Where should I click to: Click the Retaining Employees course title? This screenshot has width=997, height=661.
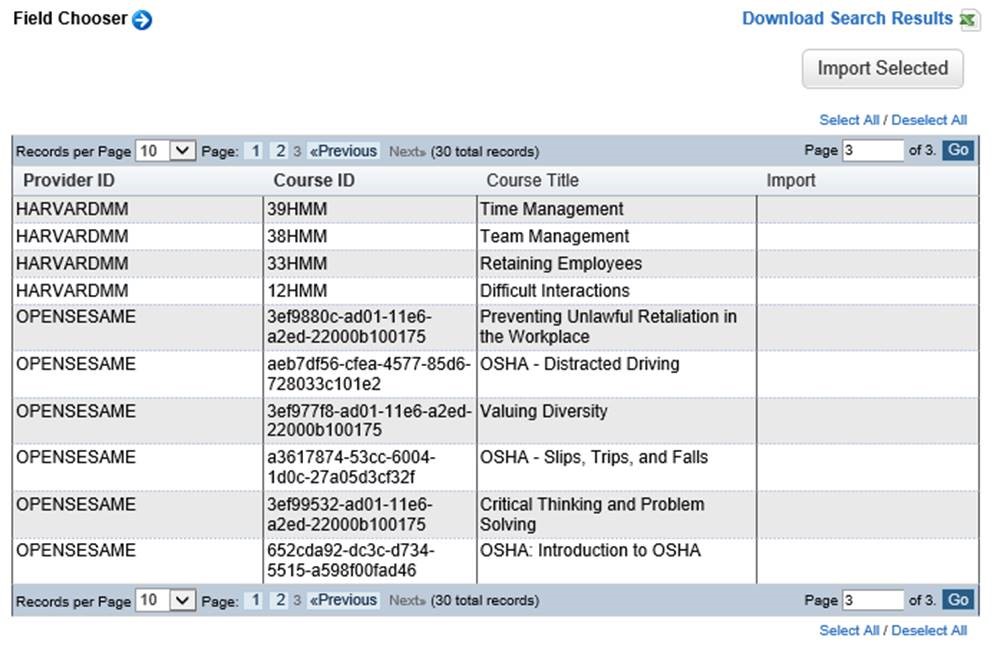point(561,264)
